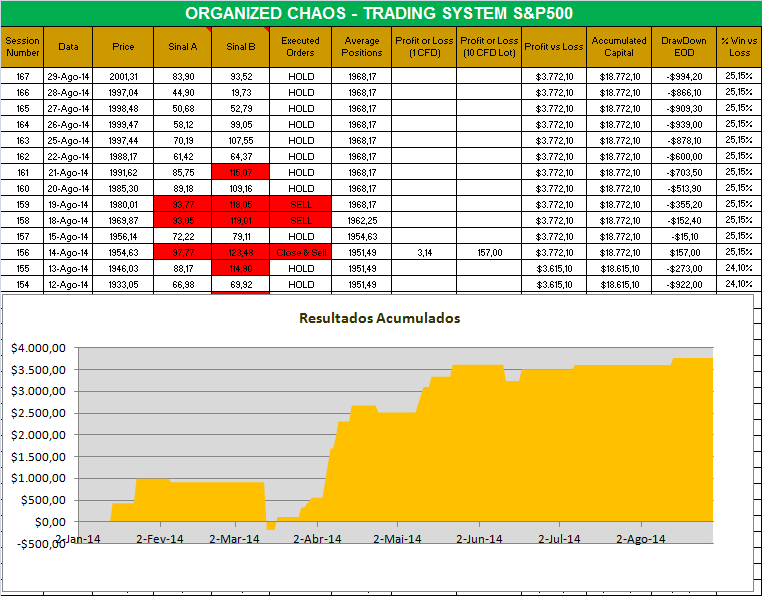
Task: Select the 2-Jun-14 axis date label
Action: pos(479,539)
